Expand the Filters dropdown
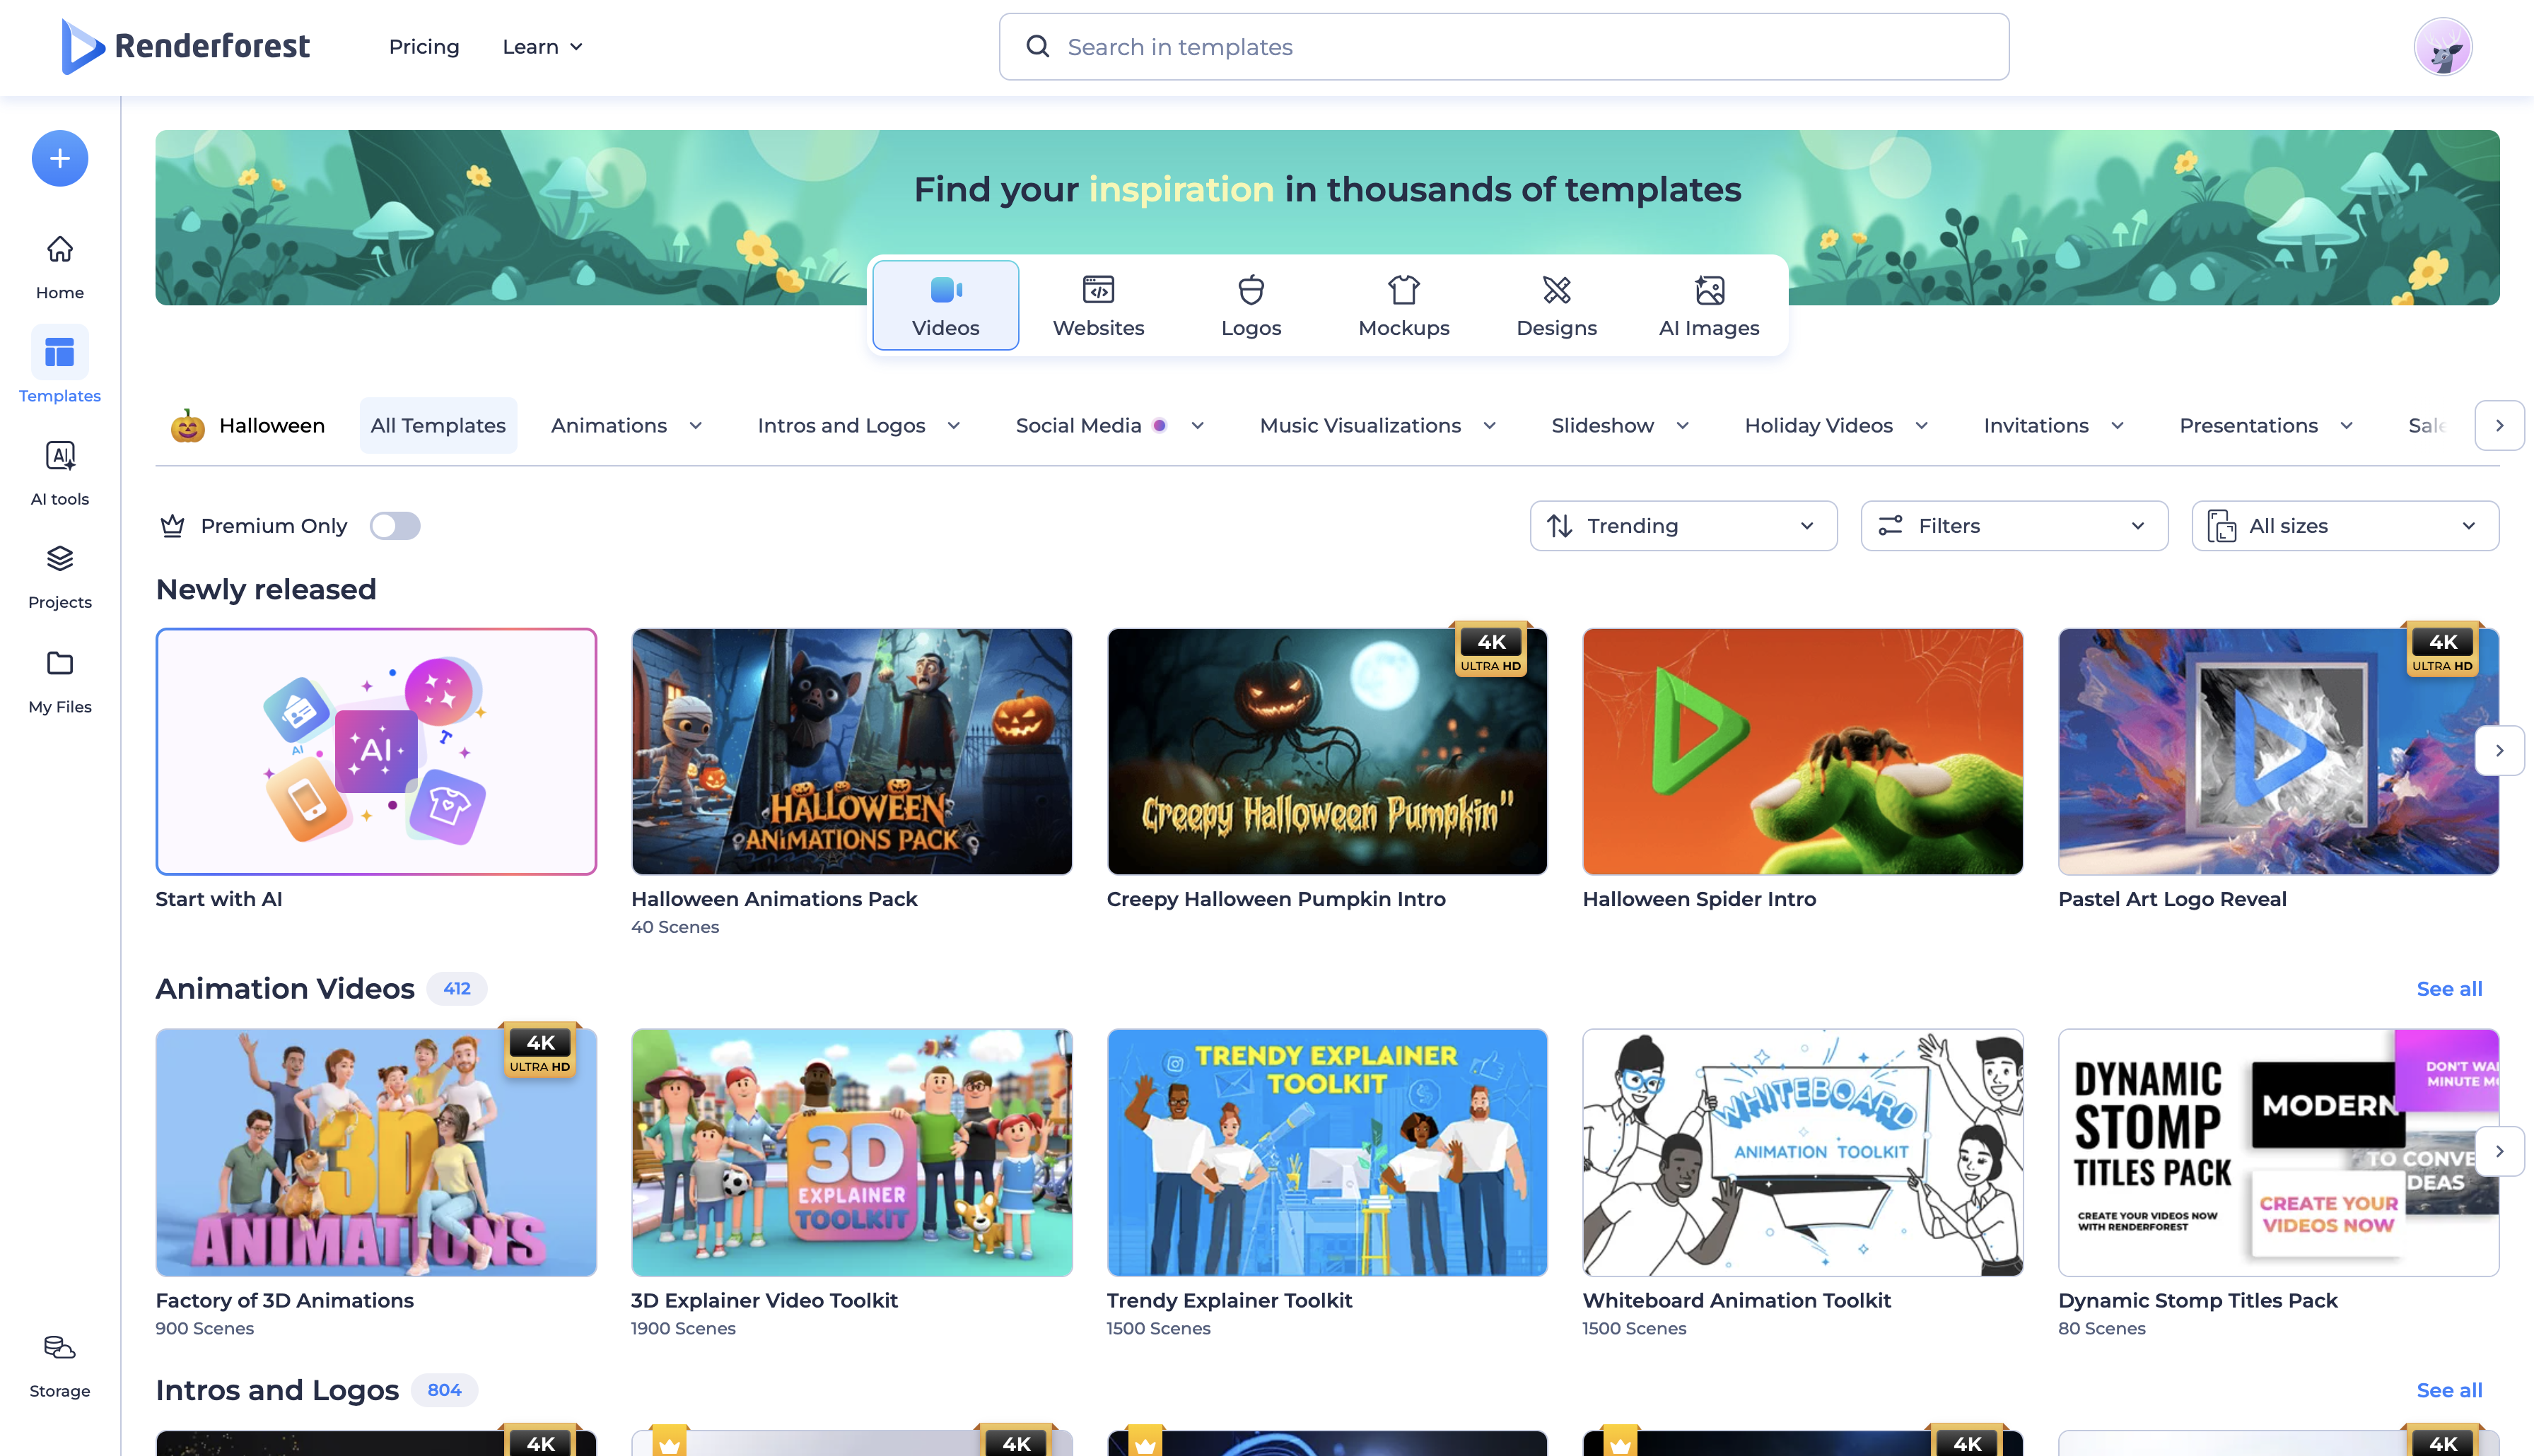This screenshot has height=1456, width=2534. click(2013, 526)
